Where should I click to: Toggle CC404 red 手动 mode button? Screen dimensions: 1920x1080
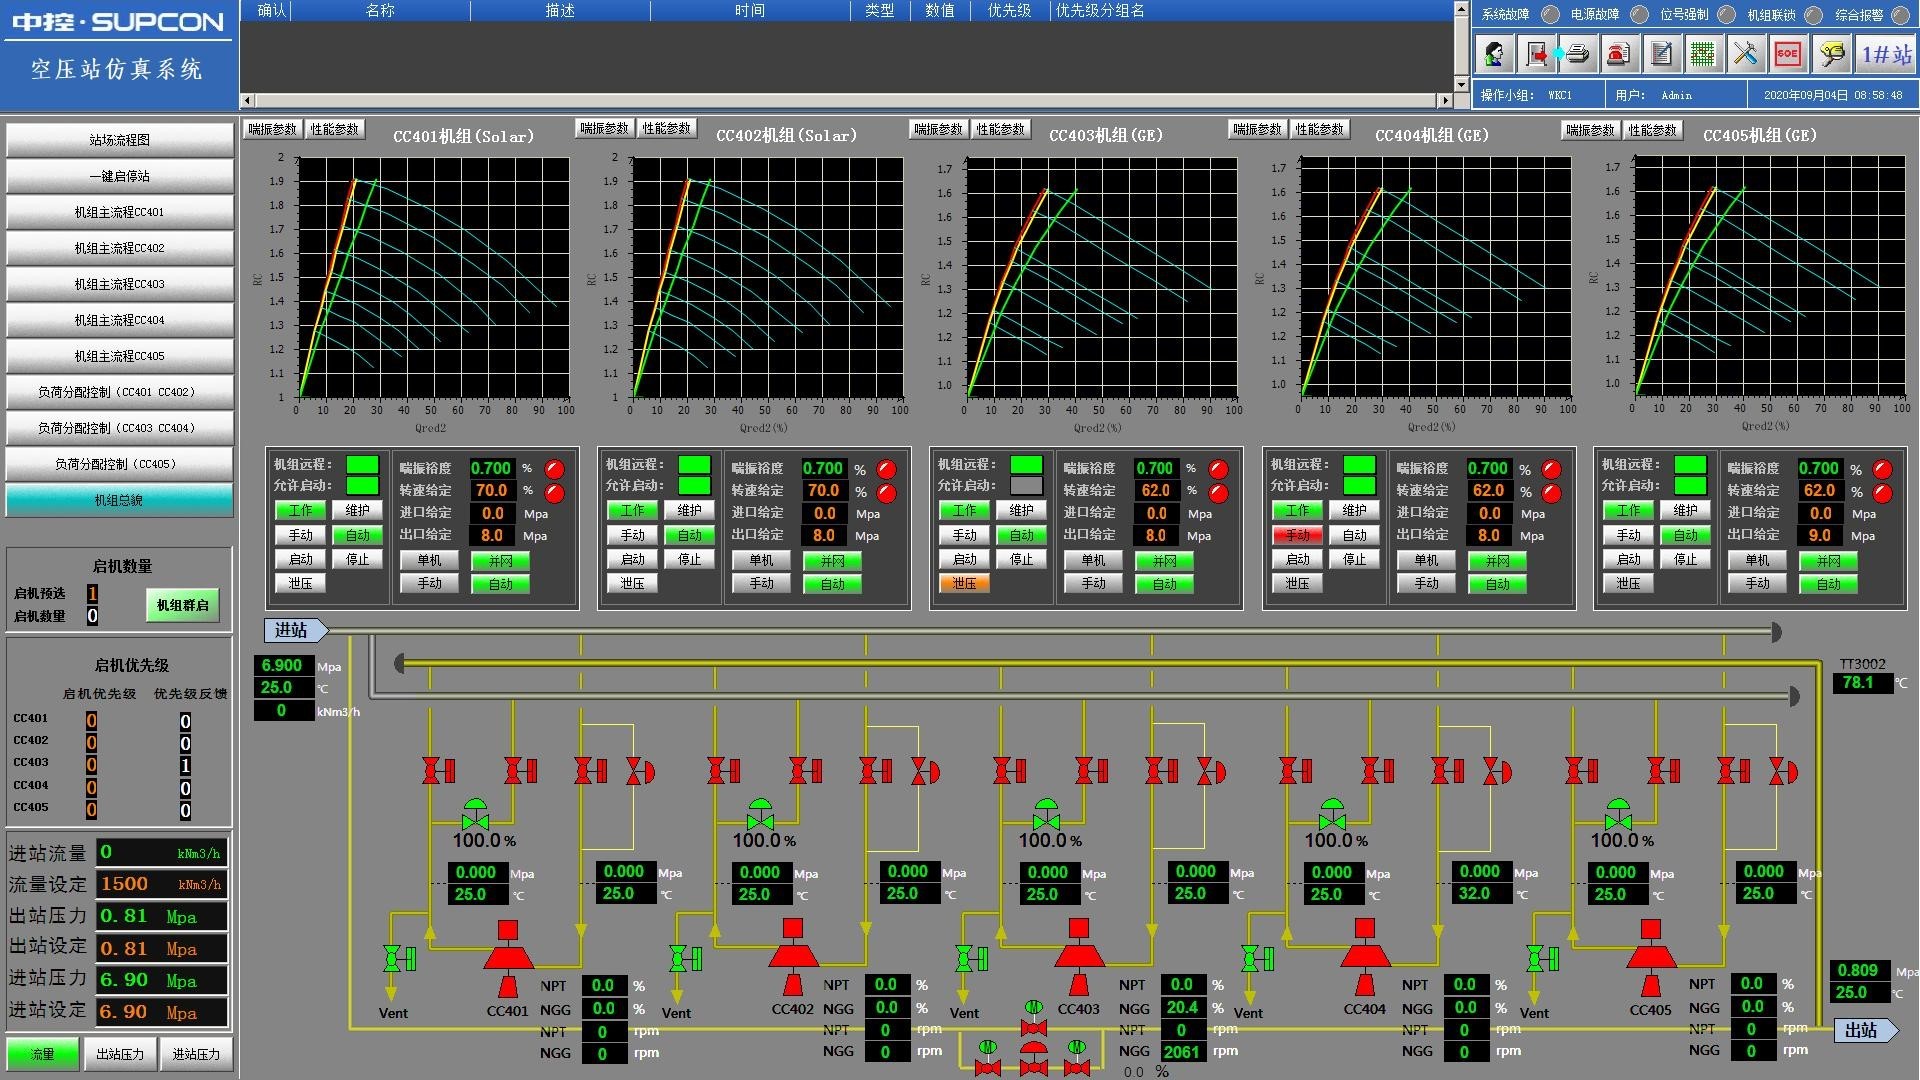pyautogui.click(x=1298, y=535)
